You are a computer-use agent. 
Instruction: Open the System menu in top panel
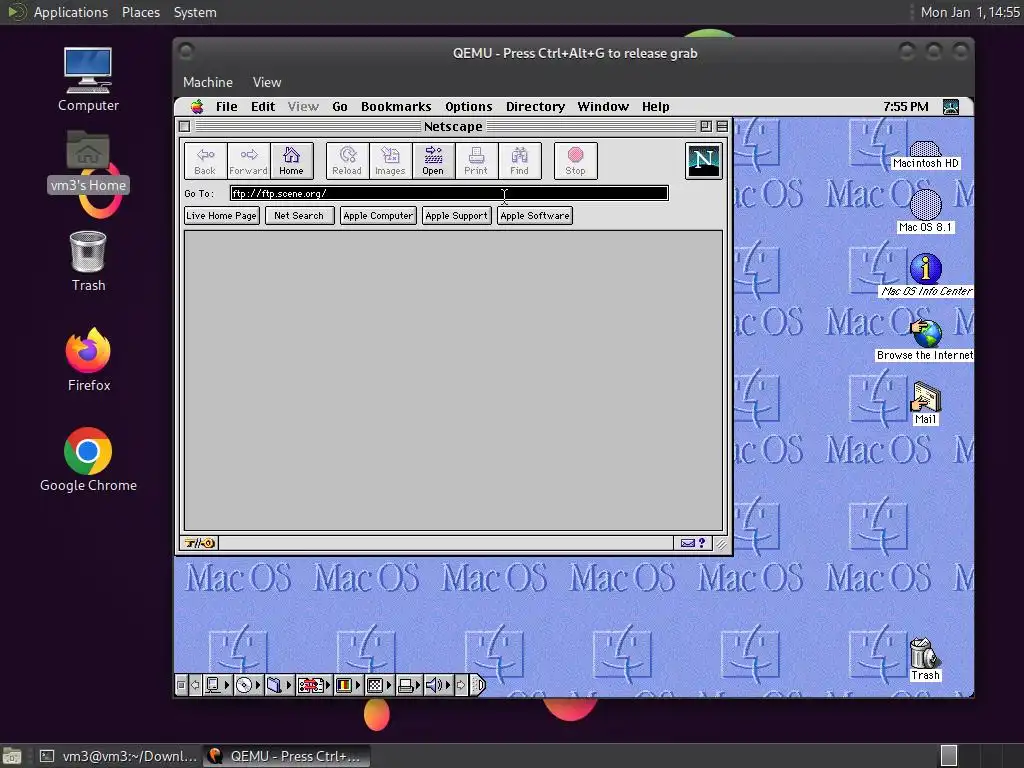coord(195,12)
